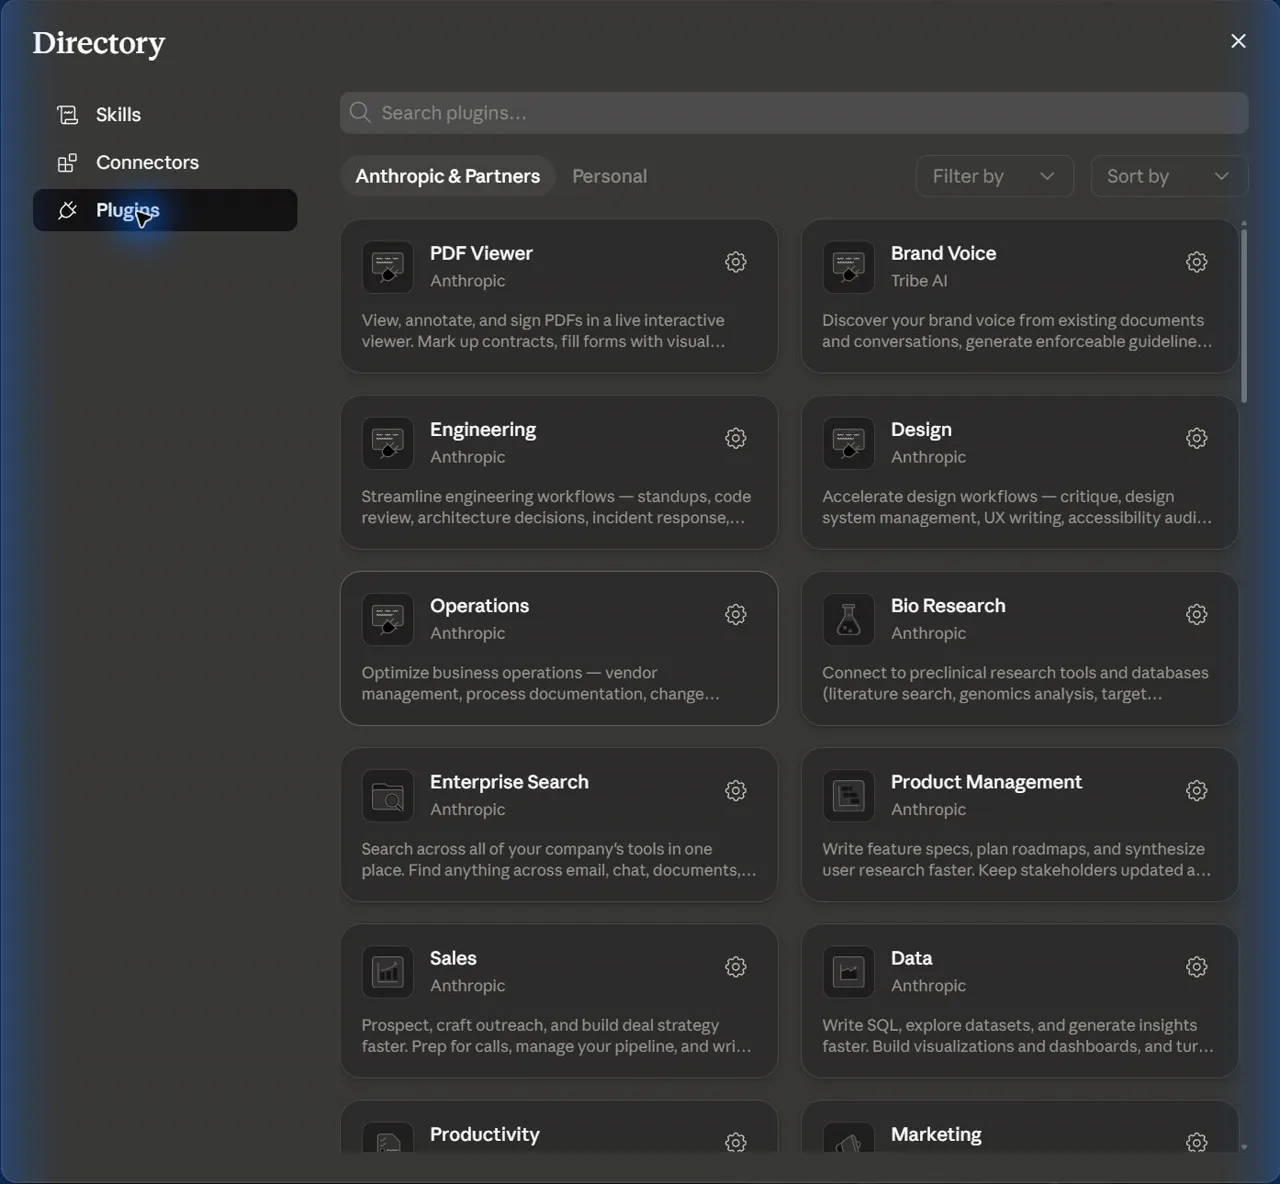The image size is (1280, 1184).
Task: Click the Skills sidebar icon
Action: pyautogui.click(x=67, y=115)
